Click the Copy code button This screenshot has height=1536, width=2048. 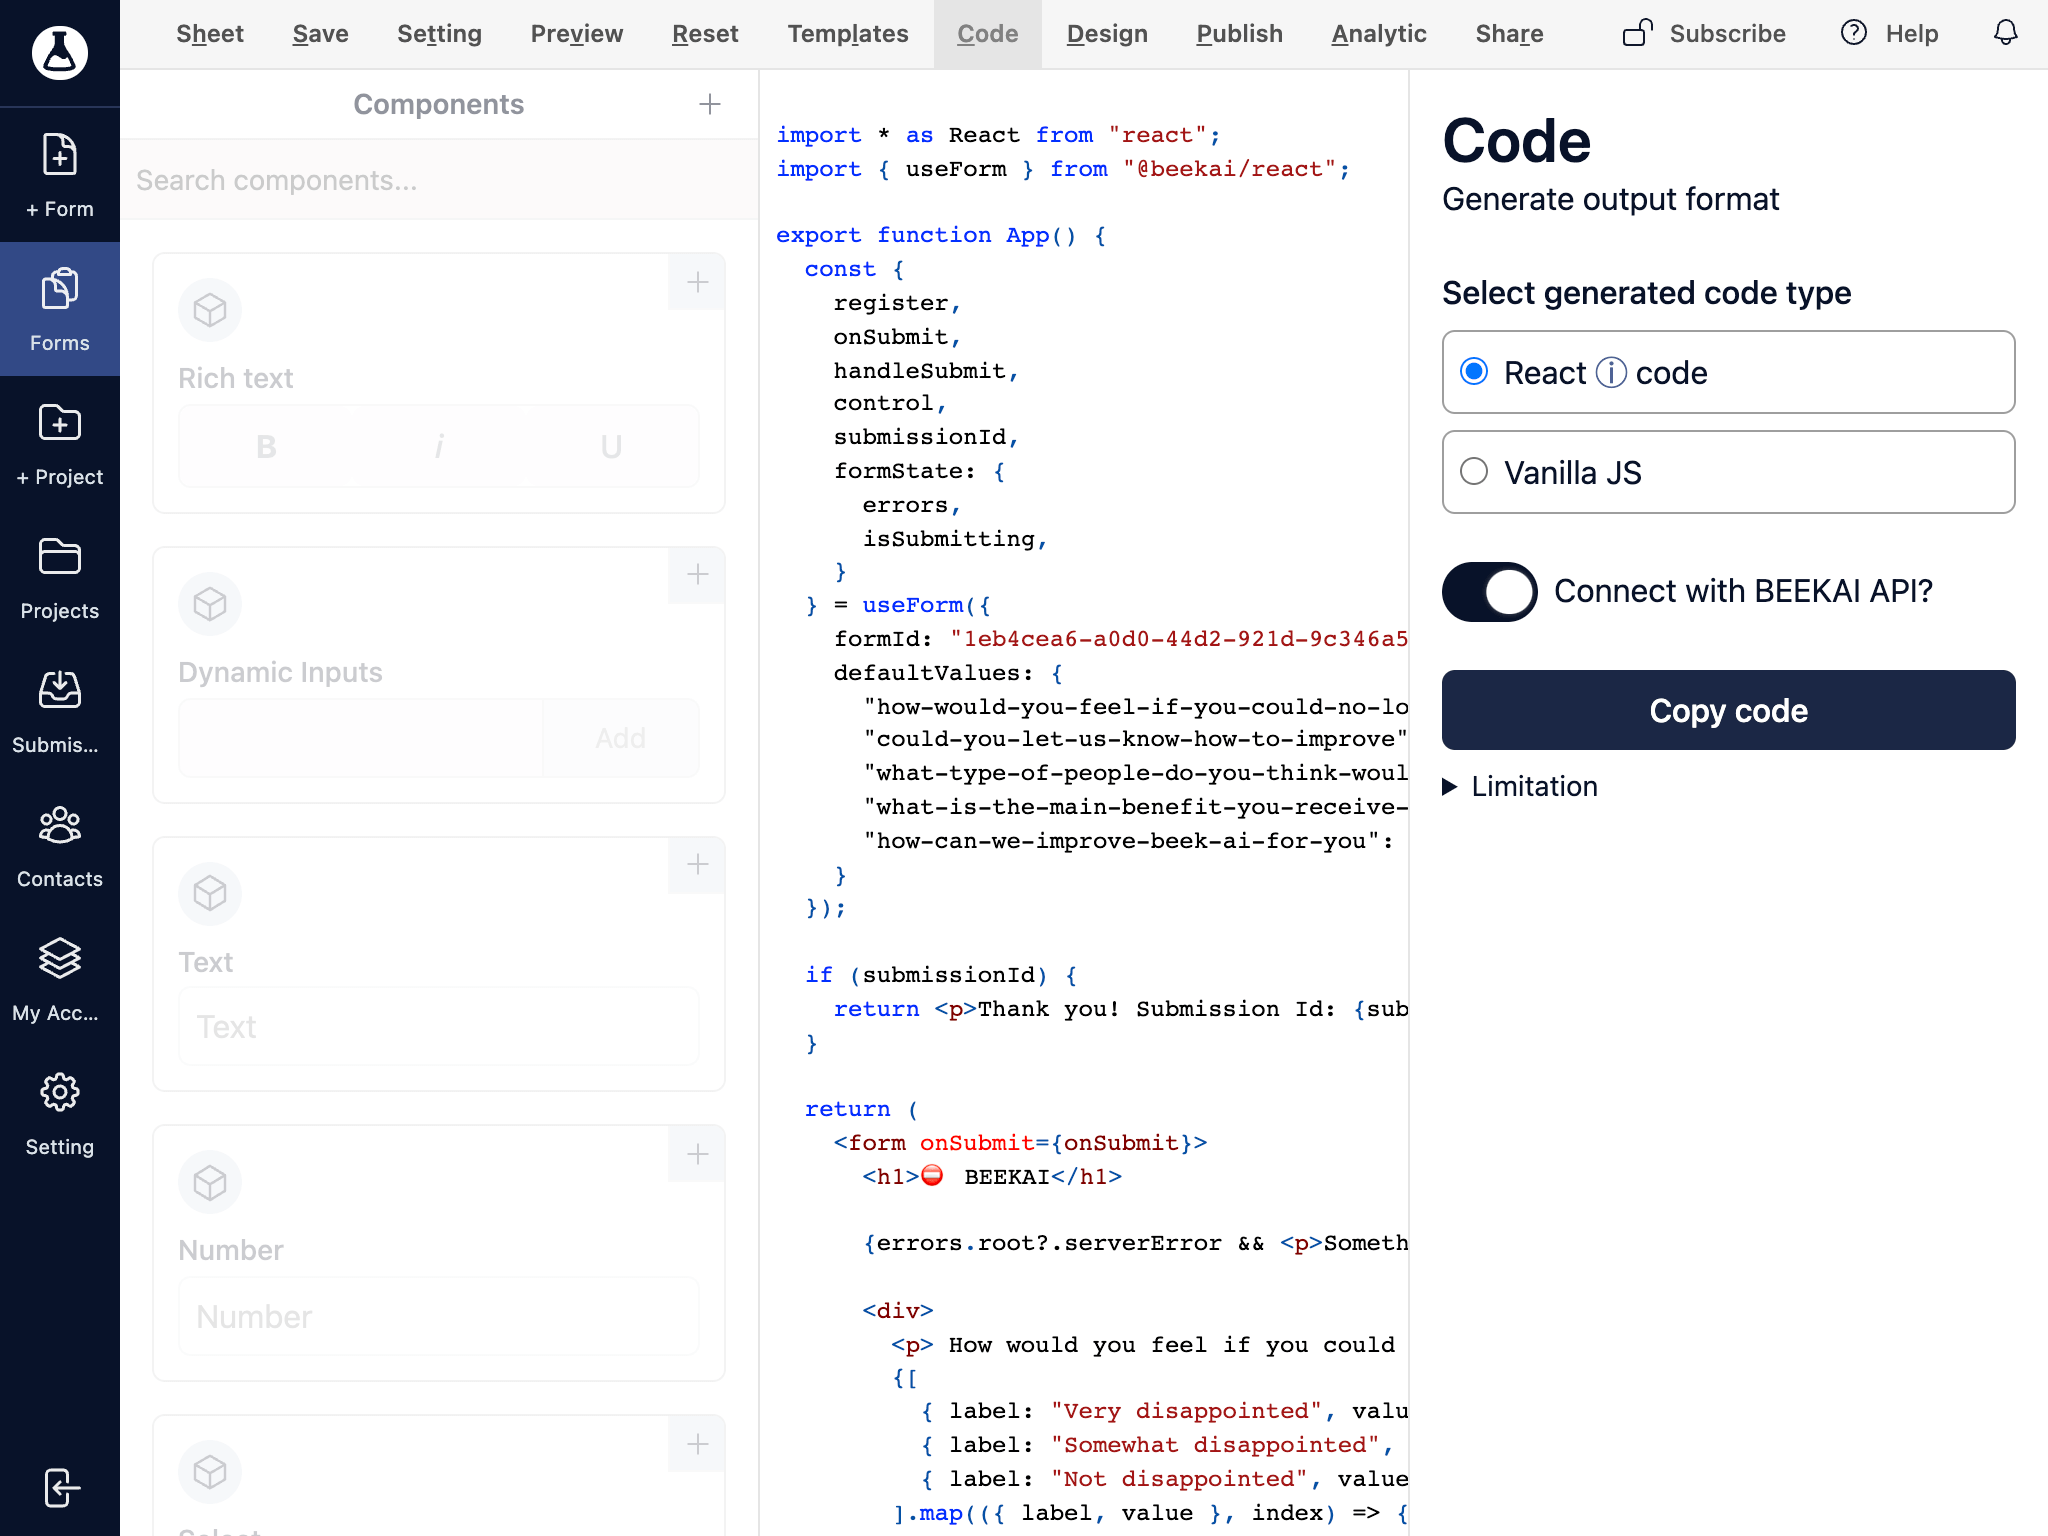(x=1728, y=710)
